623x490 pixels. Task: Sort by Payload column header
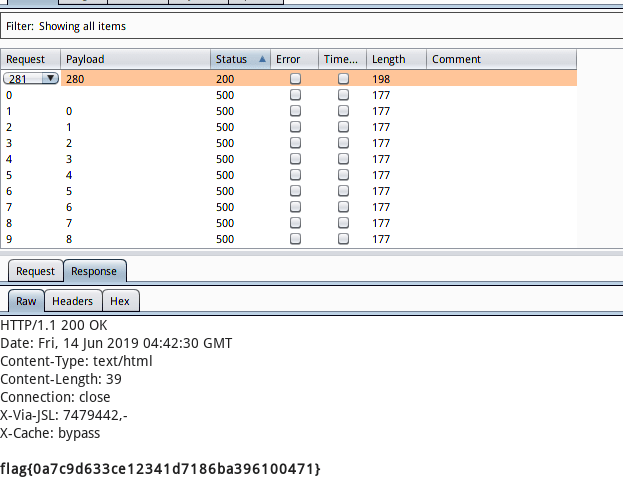tap(135, 59)
